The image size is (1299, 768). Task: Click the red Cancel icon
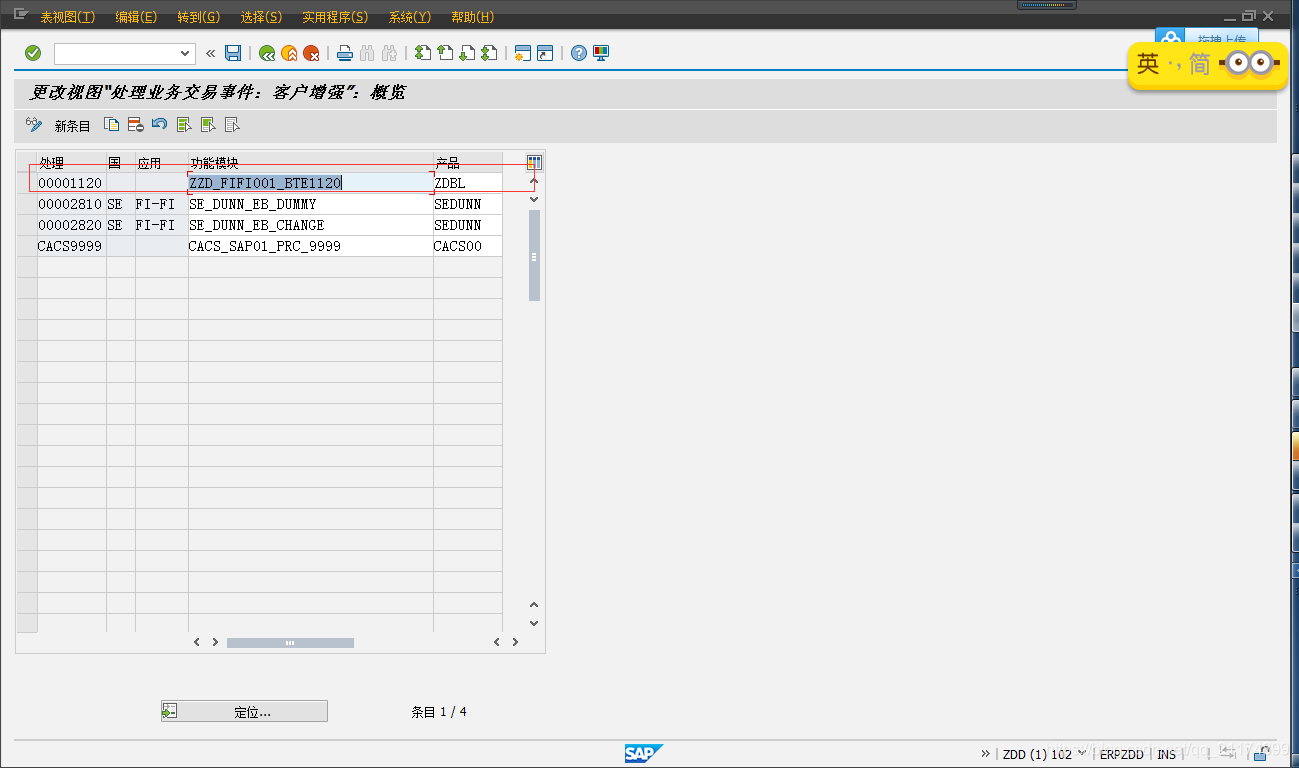(x=310, y=53)
